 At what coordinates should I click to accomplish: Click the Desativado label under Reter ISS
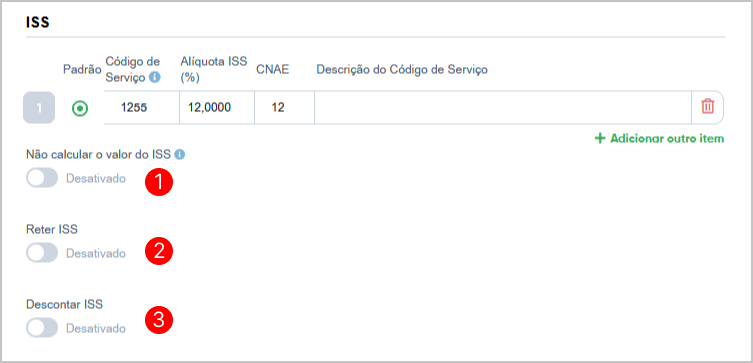point(96,253)
